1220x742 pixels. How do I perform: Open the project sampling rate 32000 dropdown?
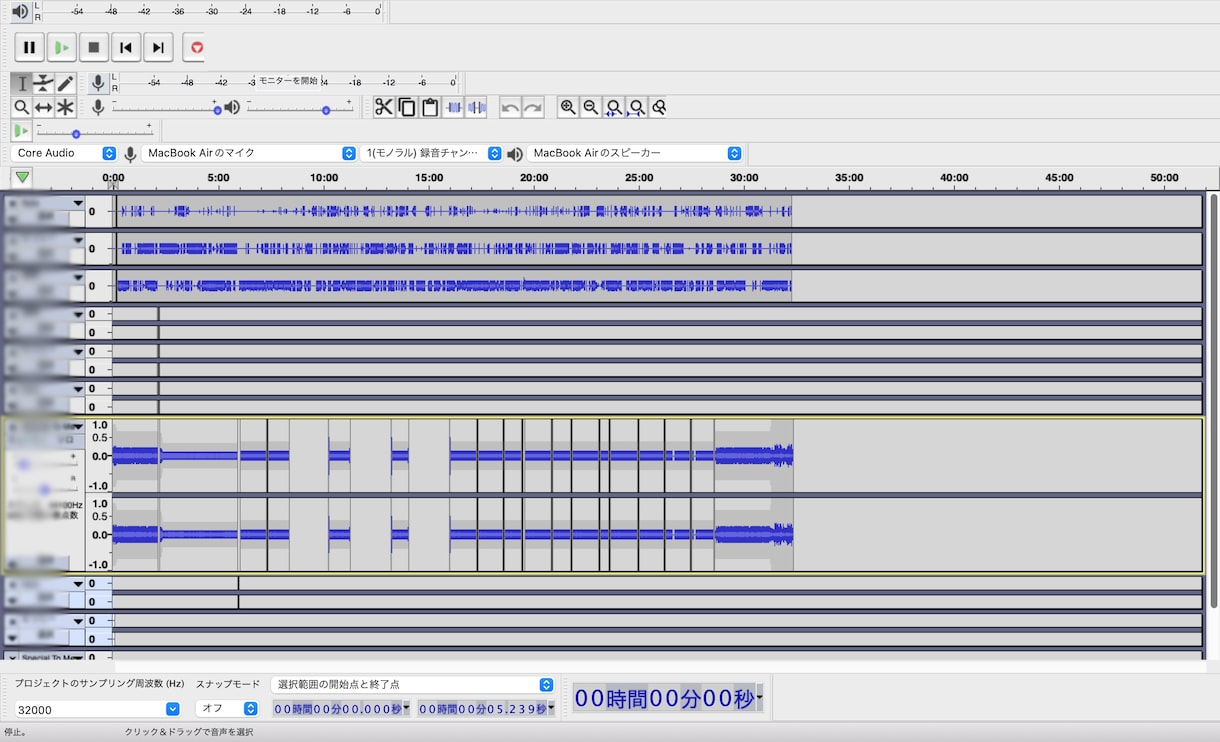pyautogui.click(x=97, y=709)
